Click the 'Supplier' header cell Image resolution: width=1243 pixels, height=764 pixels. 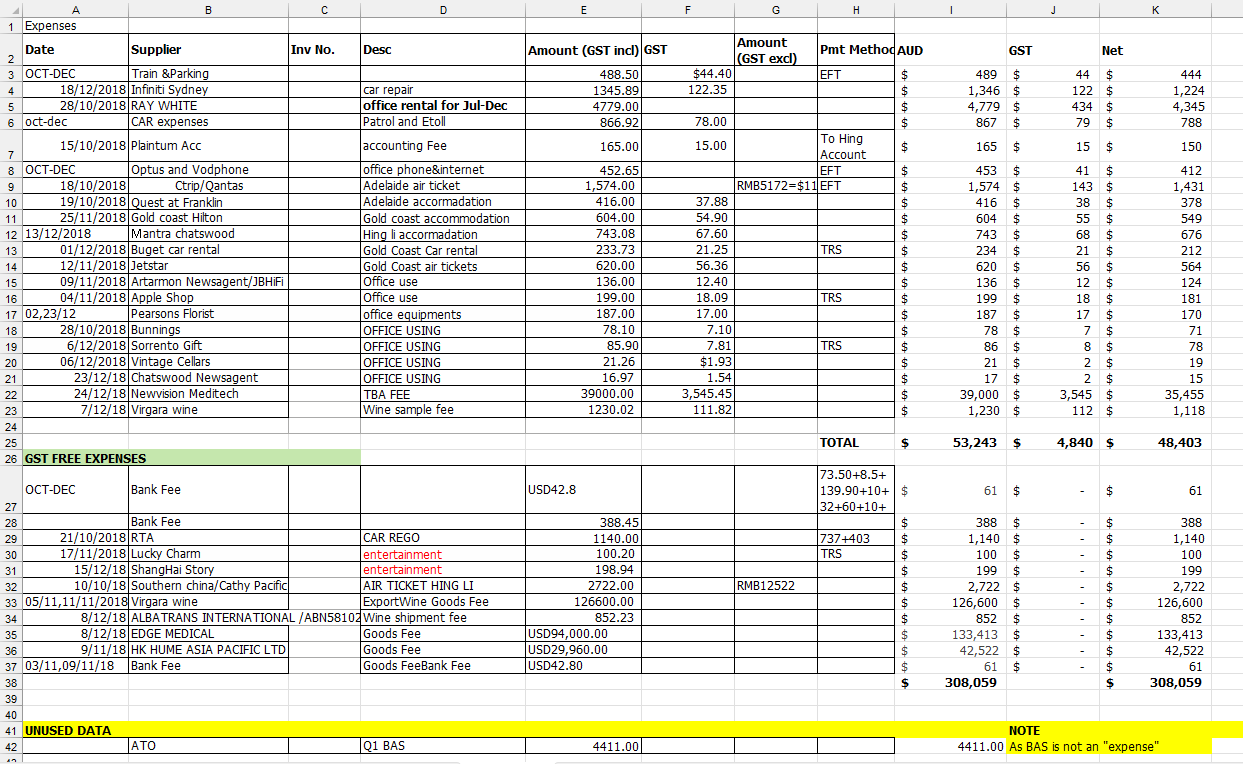click(208, 50)
